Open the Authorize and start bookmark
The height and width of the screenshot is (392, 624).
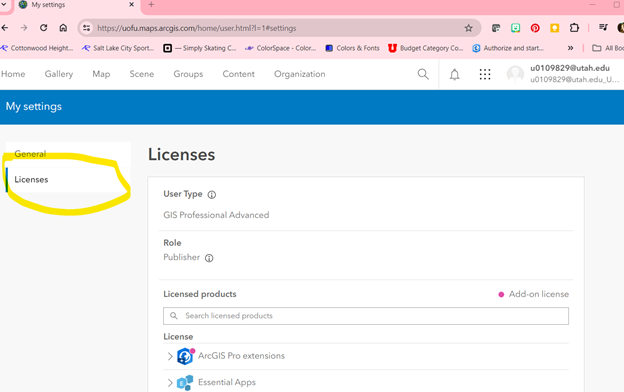[508, 48]
